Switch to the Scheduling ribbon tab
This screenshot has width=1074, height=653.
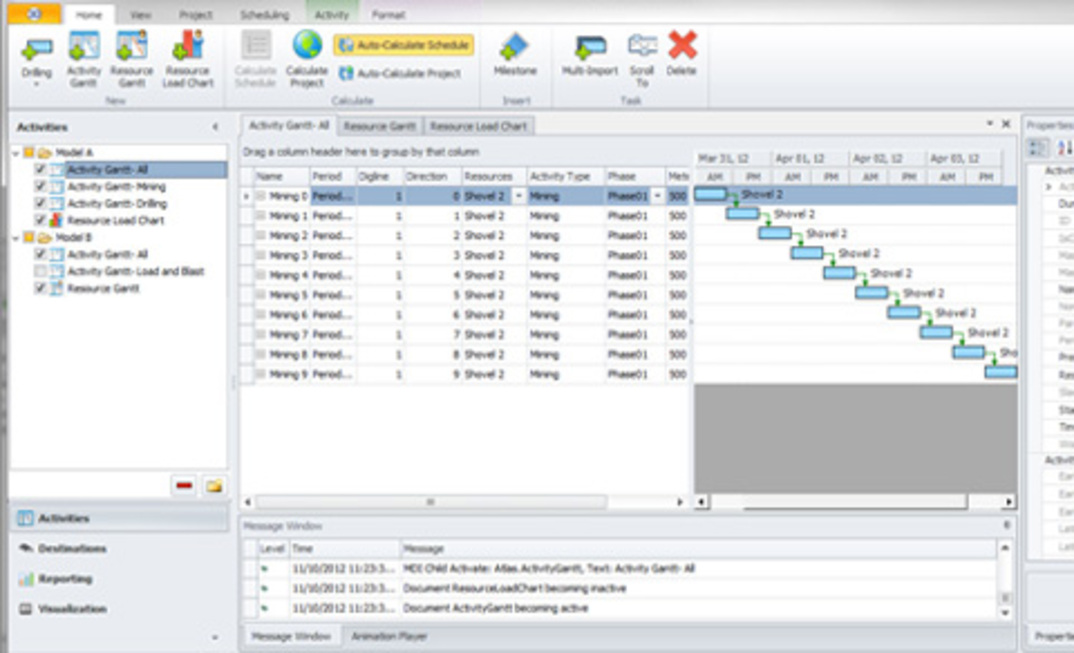coord(264,15)
